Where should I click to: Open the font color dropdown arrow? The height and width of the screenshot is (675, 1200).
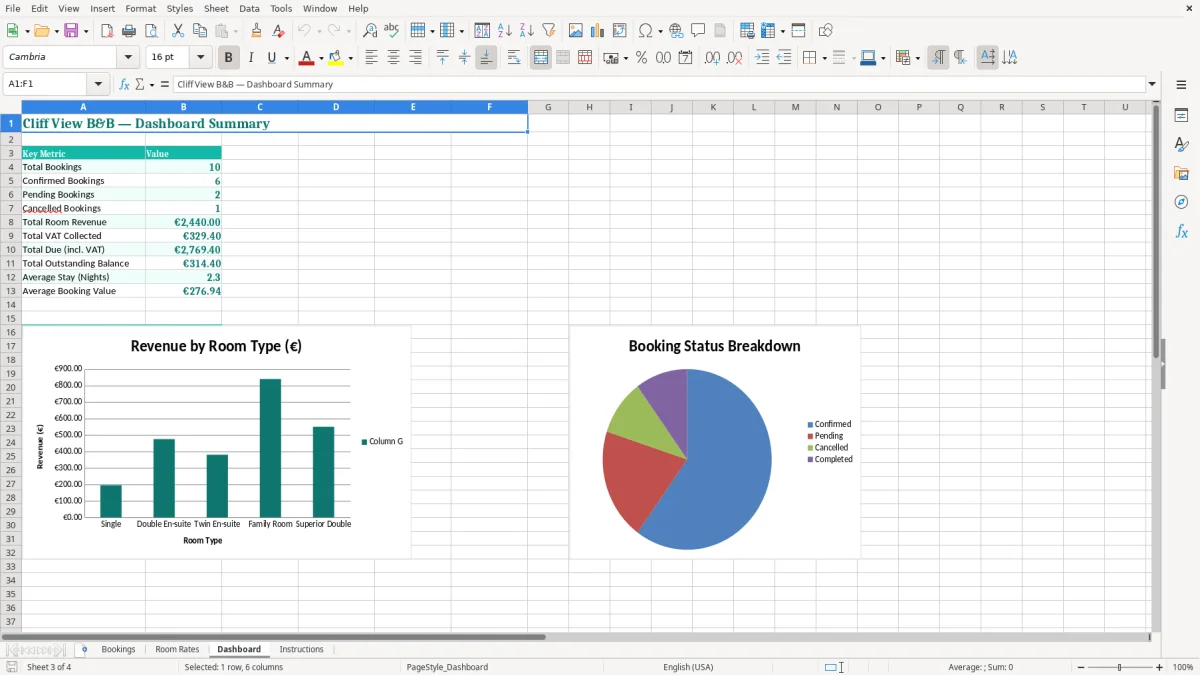point(321,58)
